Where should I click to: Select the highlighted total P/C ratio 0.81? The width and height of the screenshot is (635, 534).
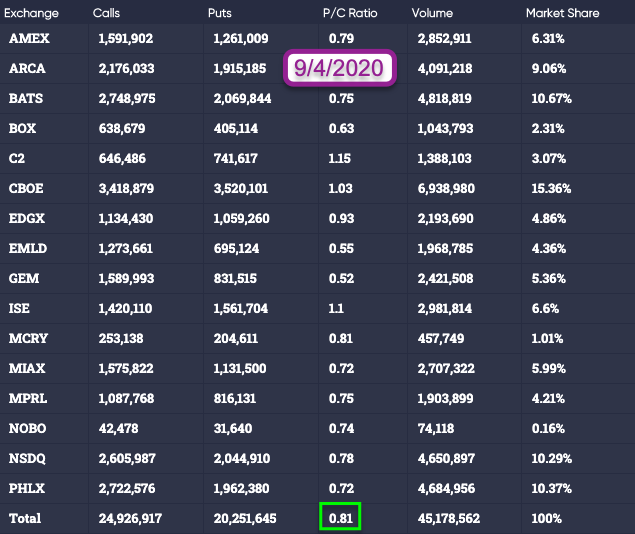click(340, 518)
